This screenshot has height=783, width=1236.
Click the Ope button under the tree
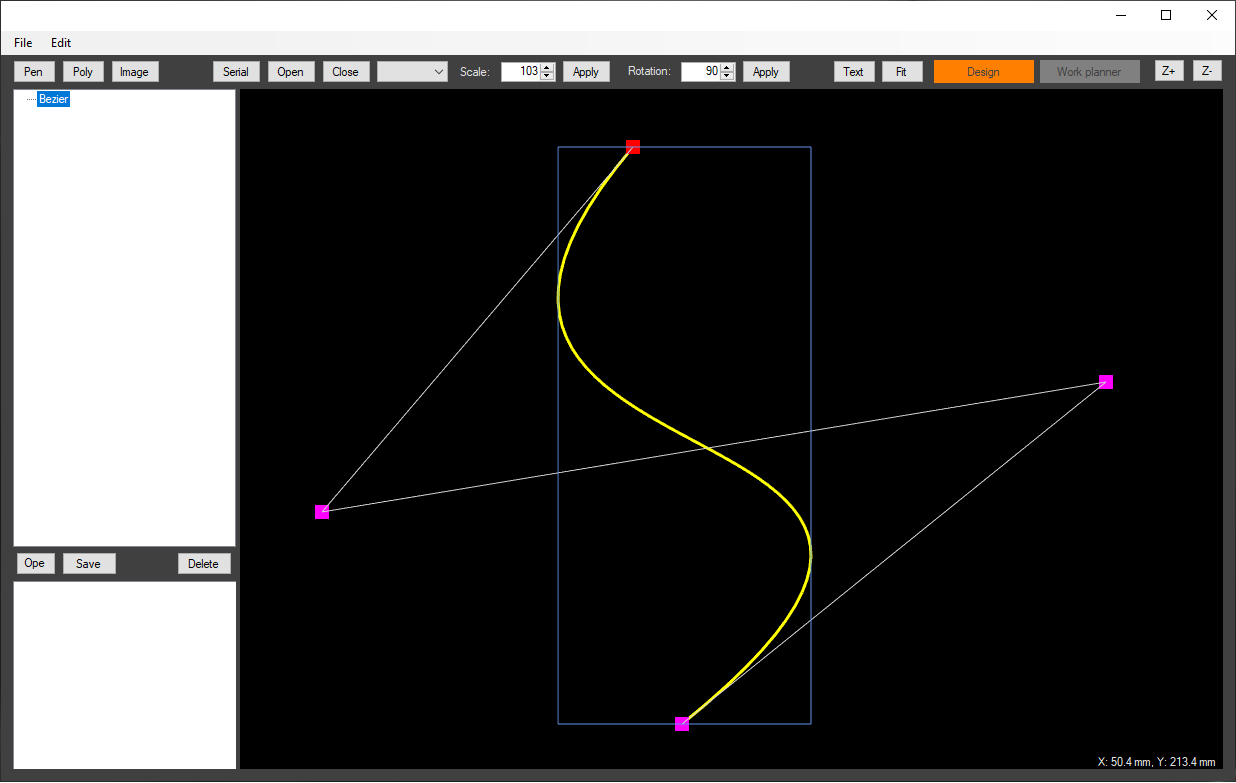click(35, 563)
